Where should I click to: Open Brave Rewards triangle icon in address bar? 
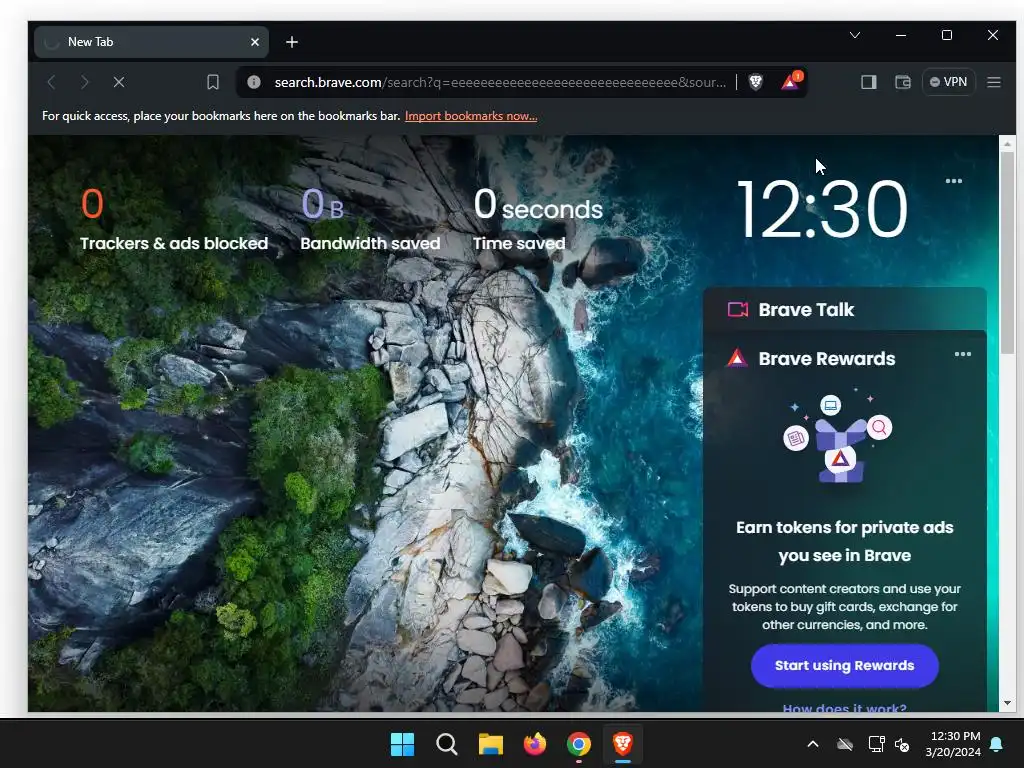(791, 82)
